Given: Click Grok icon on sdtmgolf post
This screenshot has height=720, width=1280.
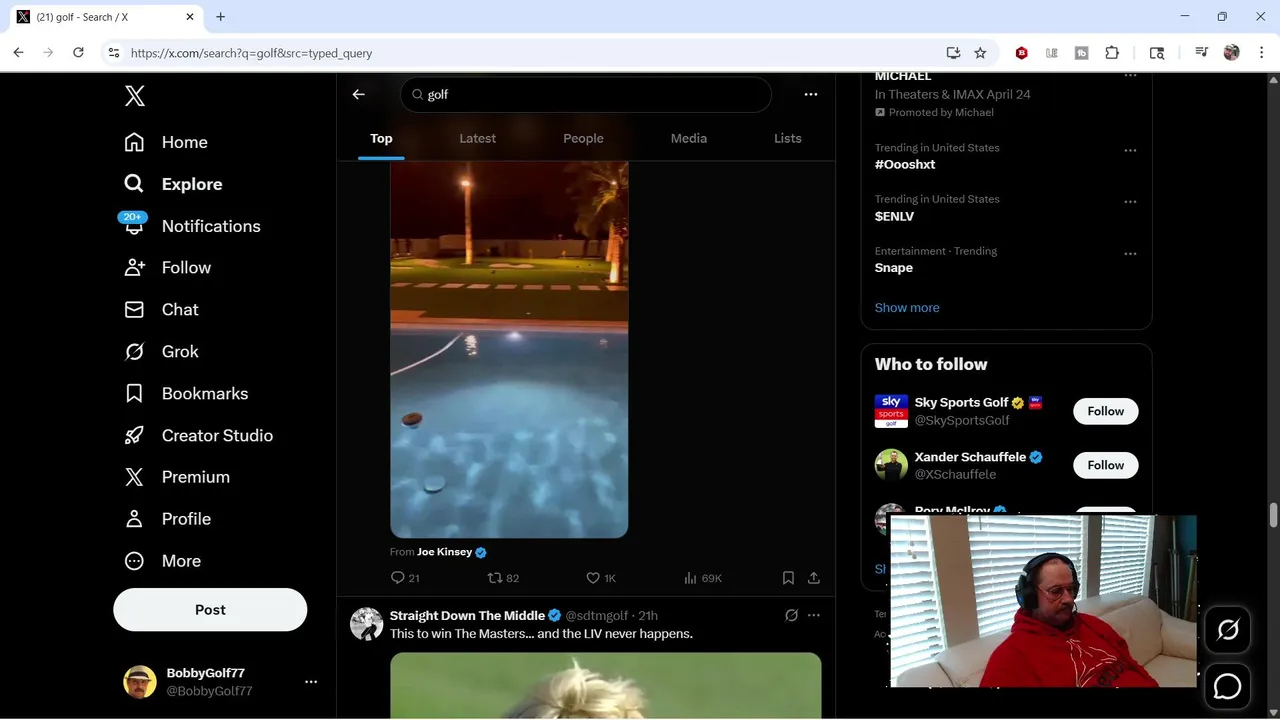Looking at the screenshot, I should point(791,615).
